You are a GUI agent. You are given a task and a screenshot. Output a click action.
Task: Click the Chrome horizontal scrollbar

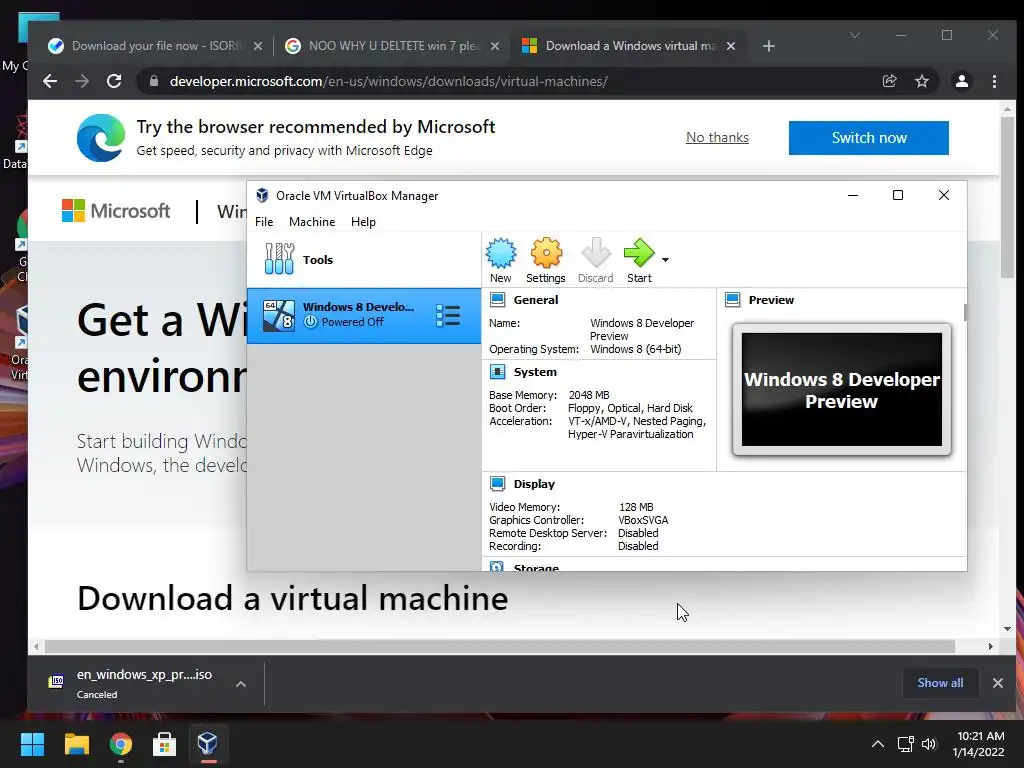pyautogui.click(x=500, y=647)
